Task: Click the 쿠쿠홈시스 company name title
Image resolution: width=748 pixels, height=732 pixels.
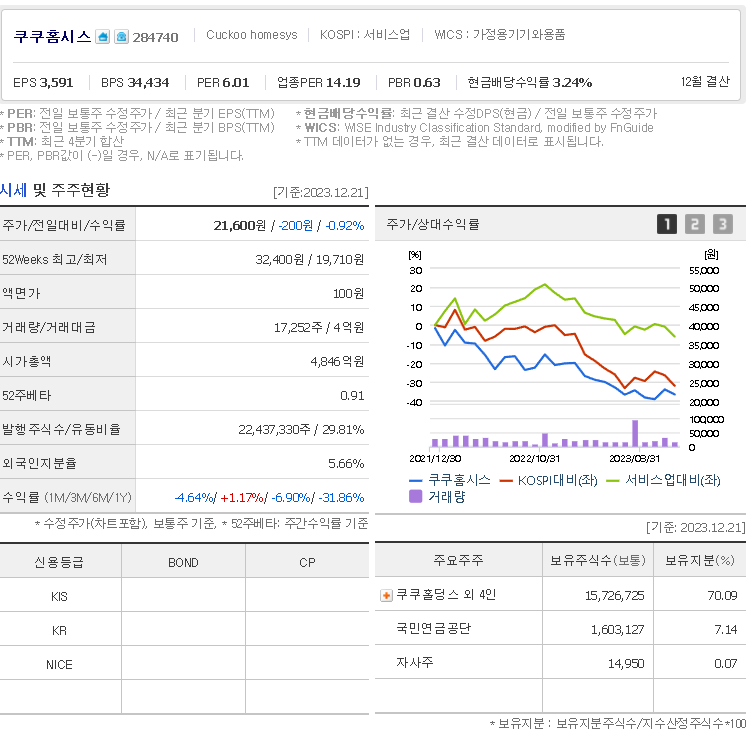Action: [x=52, y=36]
